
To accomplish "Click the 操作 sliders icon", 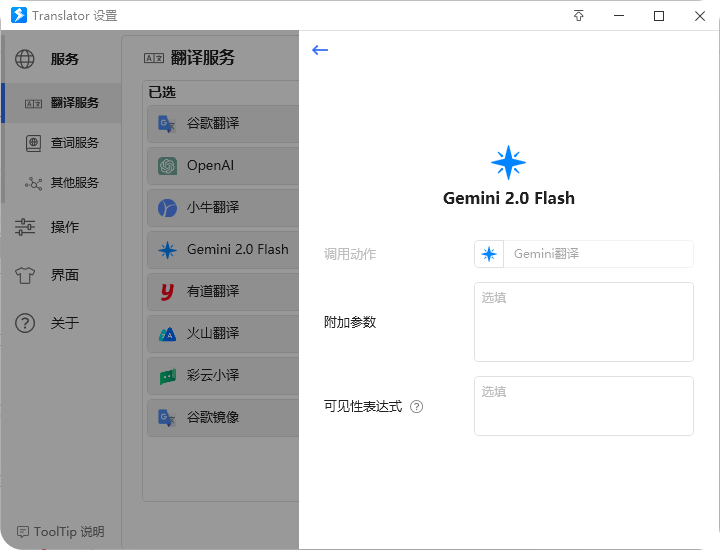I will point(25,227).
